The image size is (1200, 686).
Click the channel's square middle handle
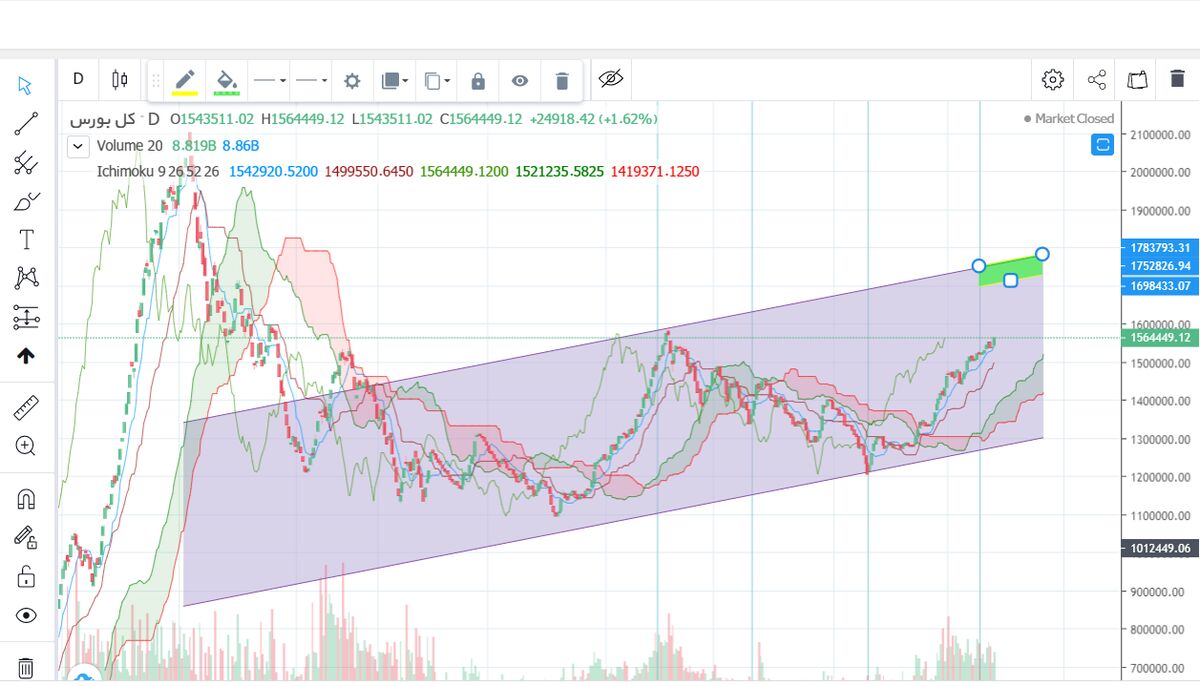[x=1010, y=280]
